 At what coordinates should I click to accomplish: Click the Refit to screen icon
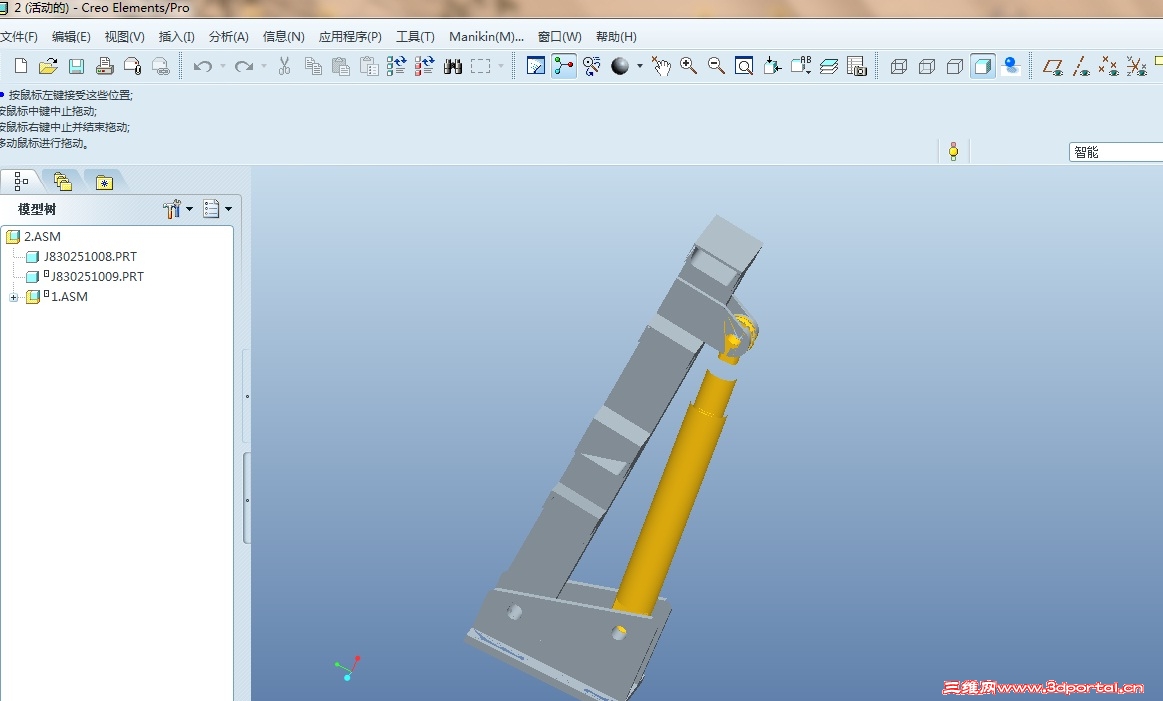click(744, 66)
